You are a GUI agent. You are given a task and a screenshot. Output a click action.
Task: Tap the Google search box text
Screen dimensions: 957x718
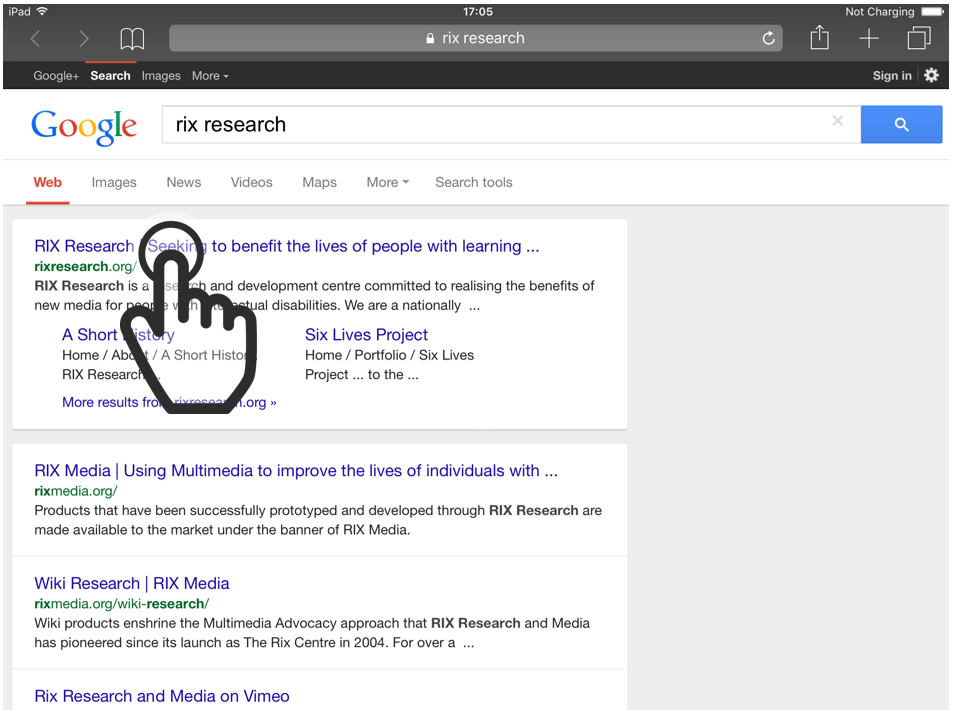click(x=231, y=125)
